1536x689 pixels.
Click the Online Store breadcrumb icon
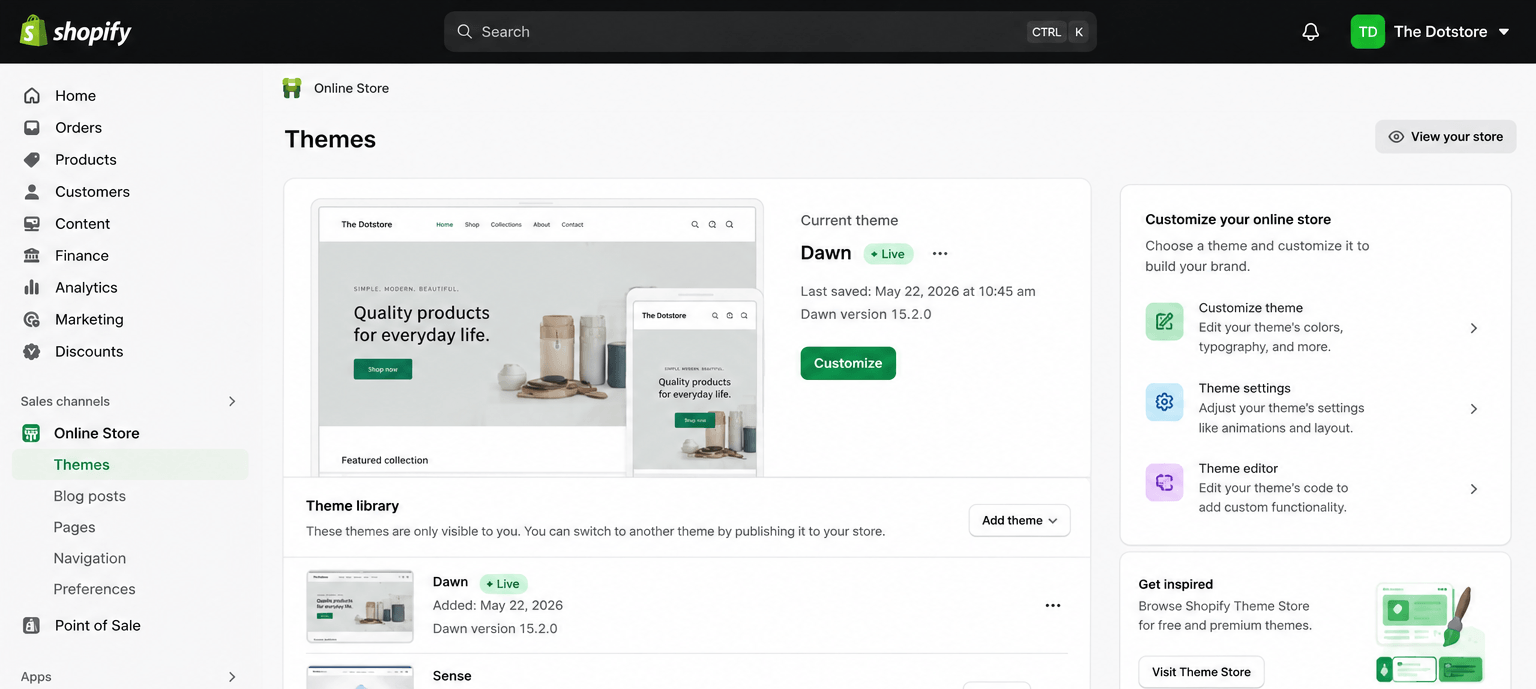pos(292,88)
